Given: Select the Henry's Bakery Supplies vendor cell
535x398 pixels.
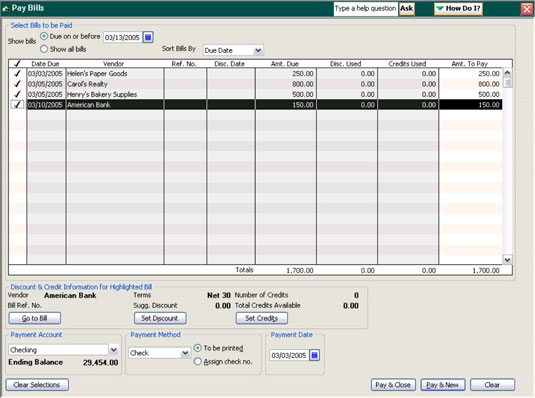Looking at the screenshot, I should [x=115, y=94].
